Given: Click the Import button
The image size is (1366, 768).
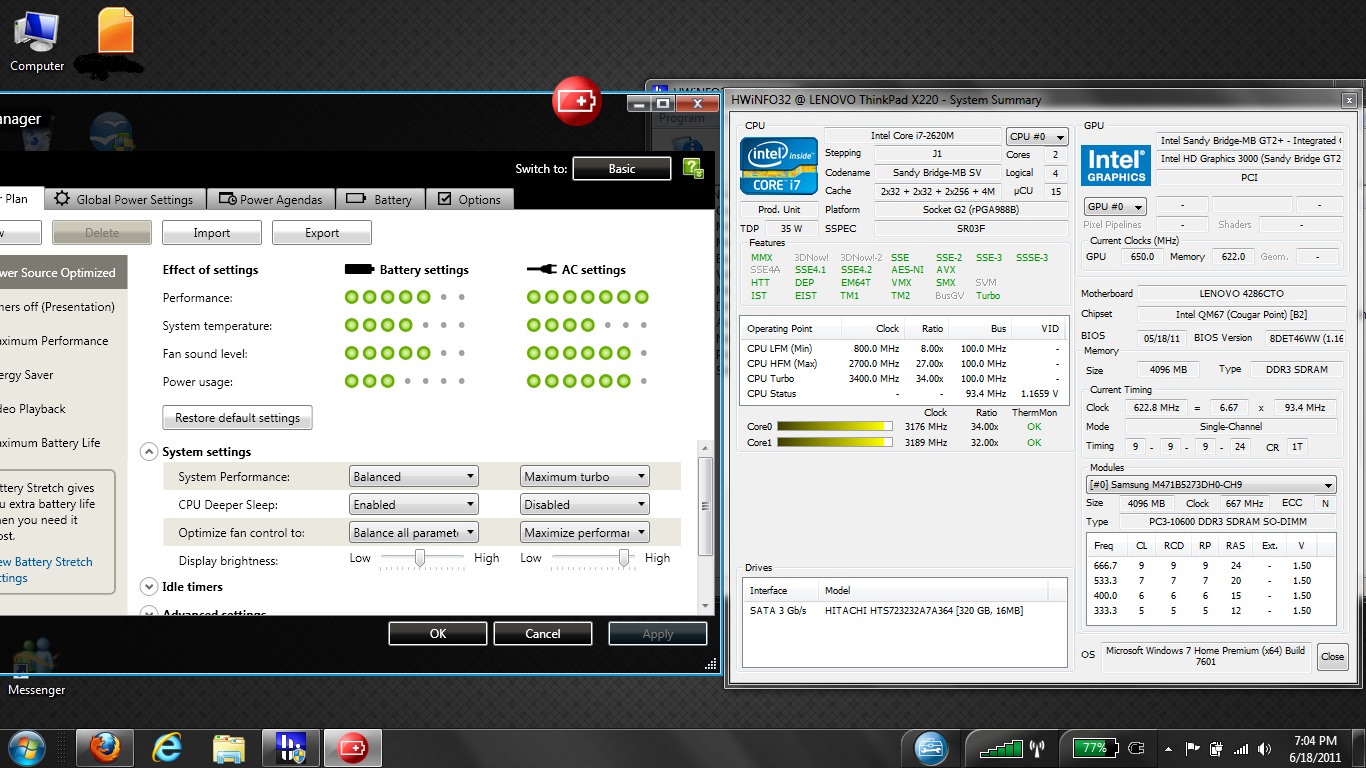Looking at the screenshot, I should (x=212, y=233).
